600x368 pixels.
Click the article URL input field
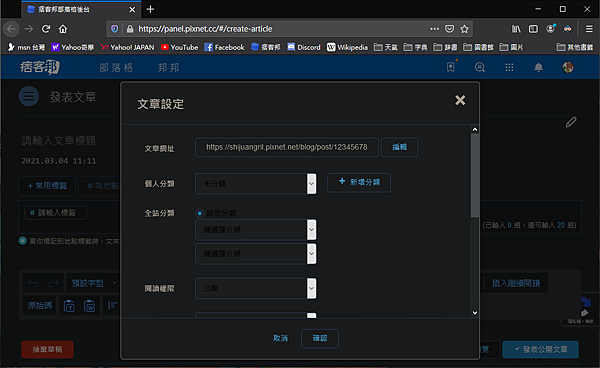tap(287, 147)
